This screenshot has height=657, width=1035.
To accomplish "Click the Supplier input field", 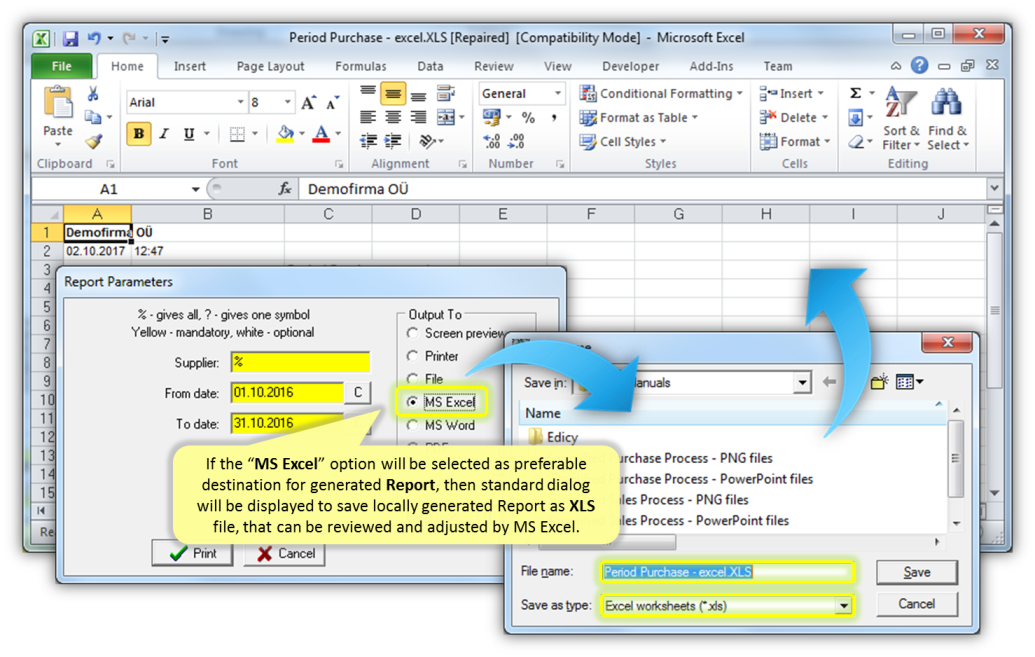I will click(300, 362).
